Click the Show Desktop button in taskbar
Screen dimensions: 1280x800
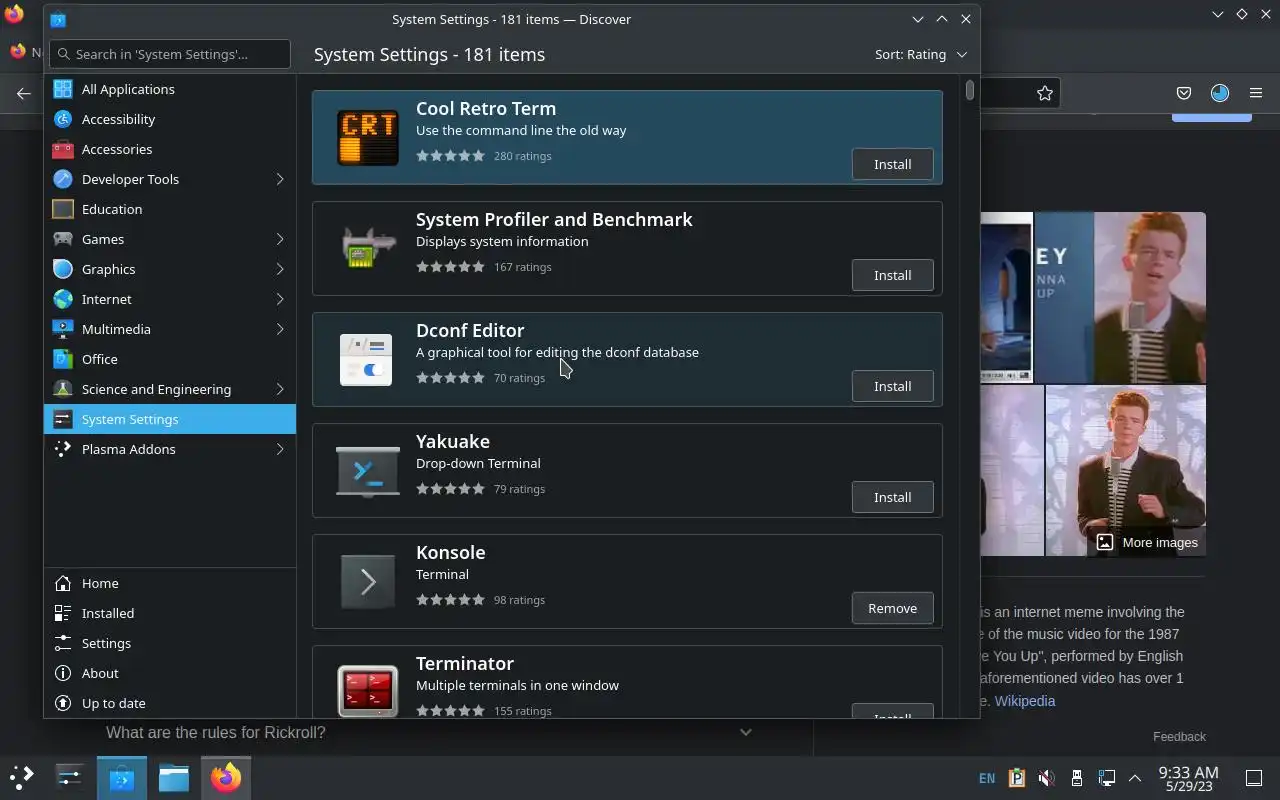coord(1254,778)
